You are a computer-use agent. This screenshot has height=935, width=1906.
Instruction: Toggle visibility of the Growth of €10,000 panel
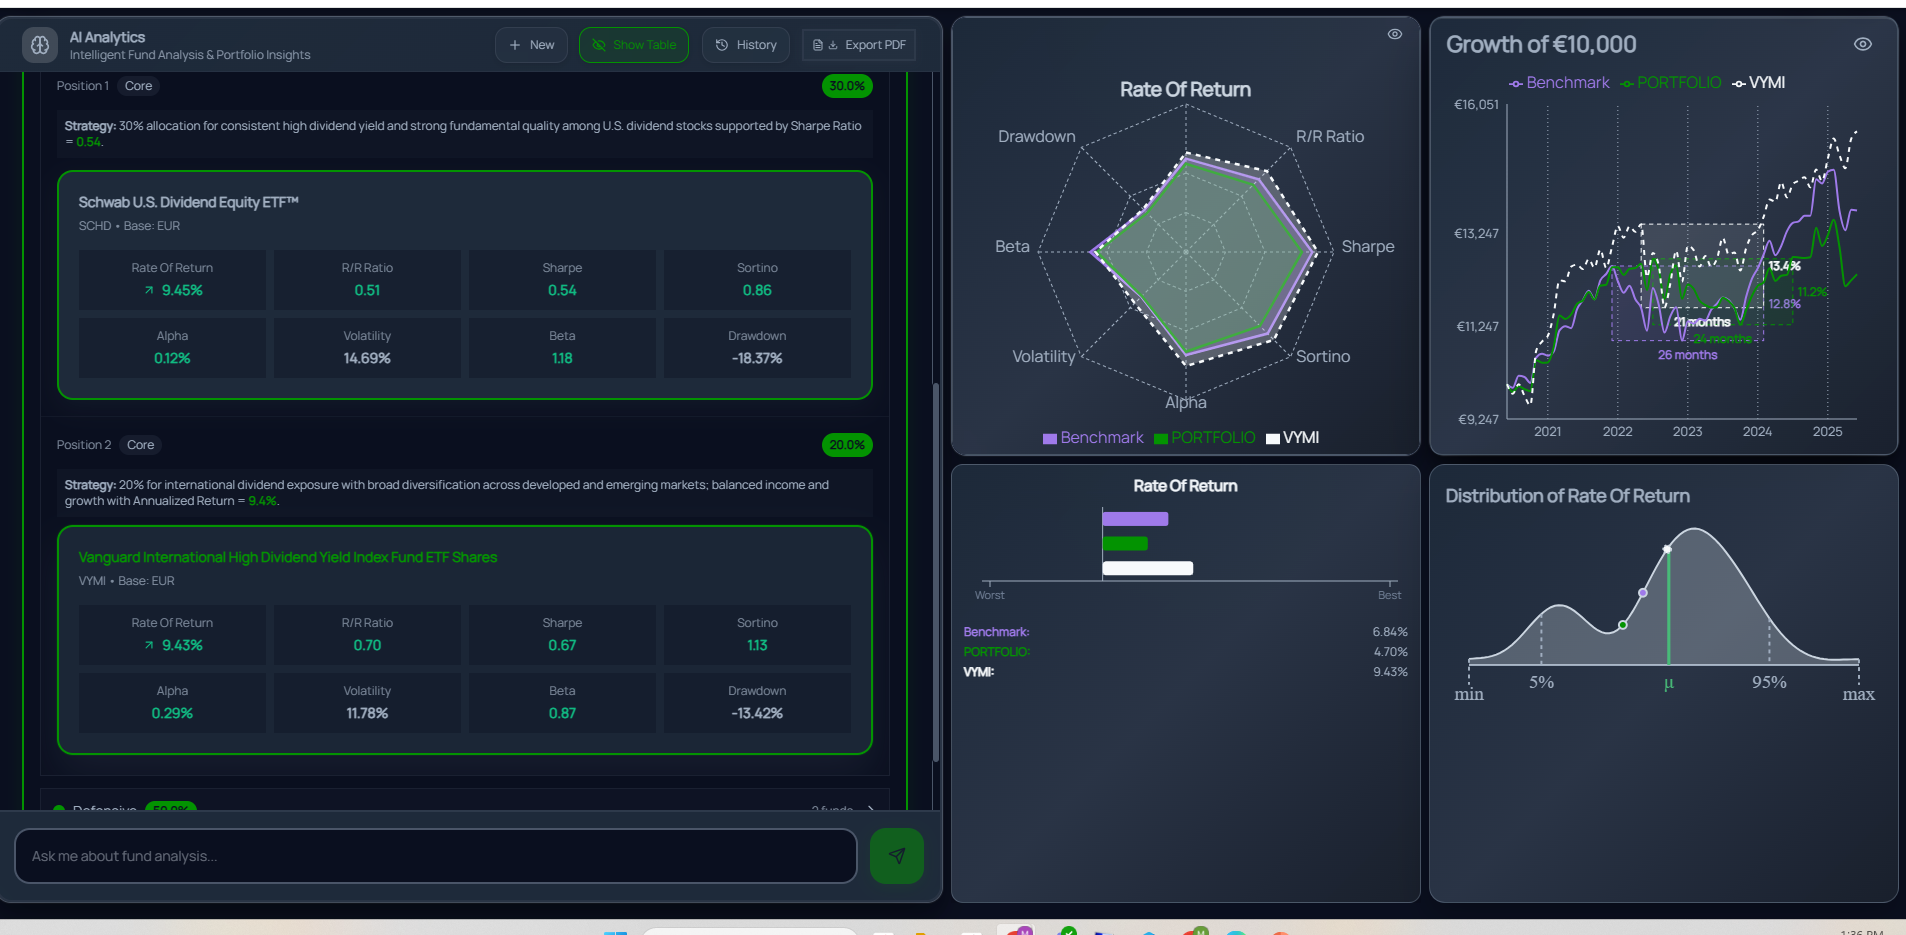[1862, 44]
